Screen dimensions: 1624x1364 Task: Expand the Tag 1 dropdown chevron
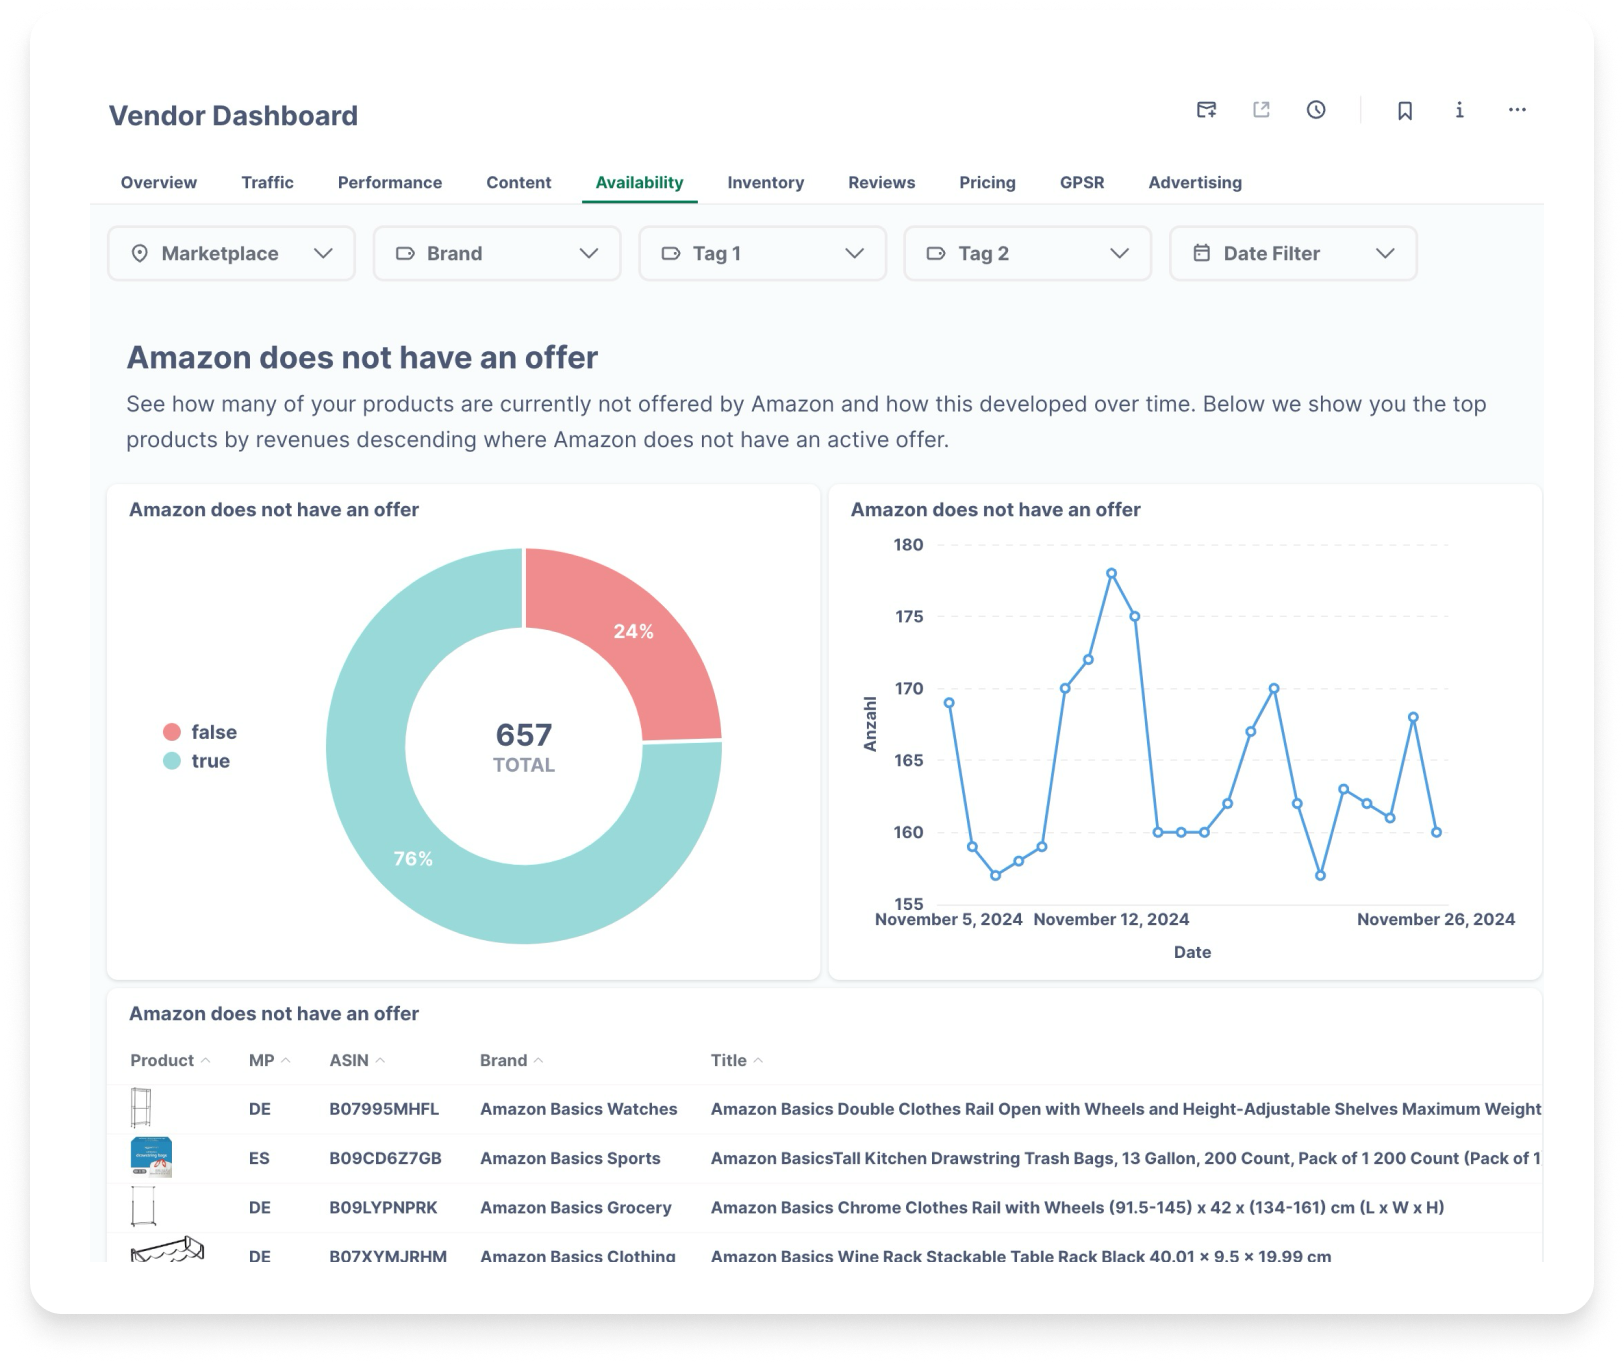(x=855, y=254)
